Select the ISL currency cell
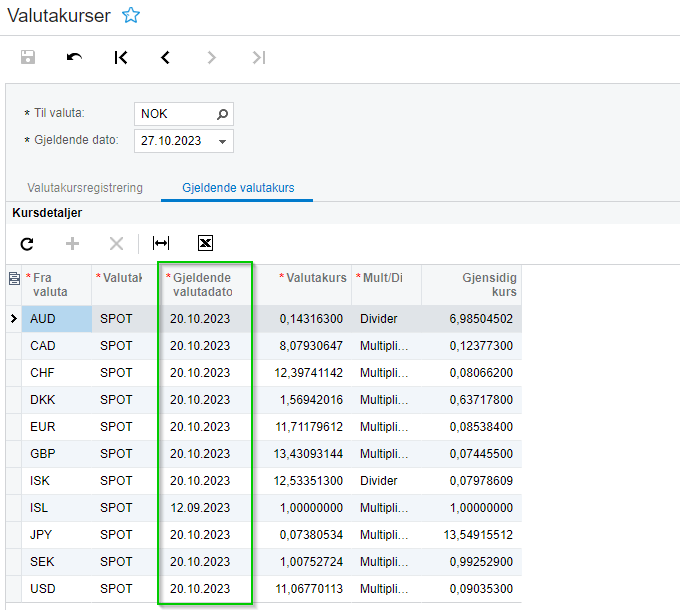The image size is (680, 610). (x=57, y=507)
